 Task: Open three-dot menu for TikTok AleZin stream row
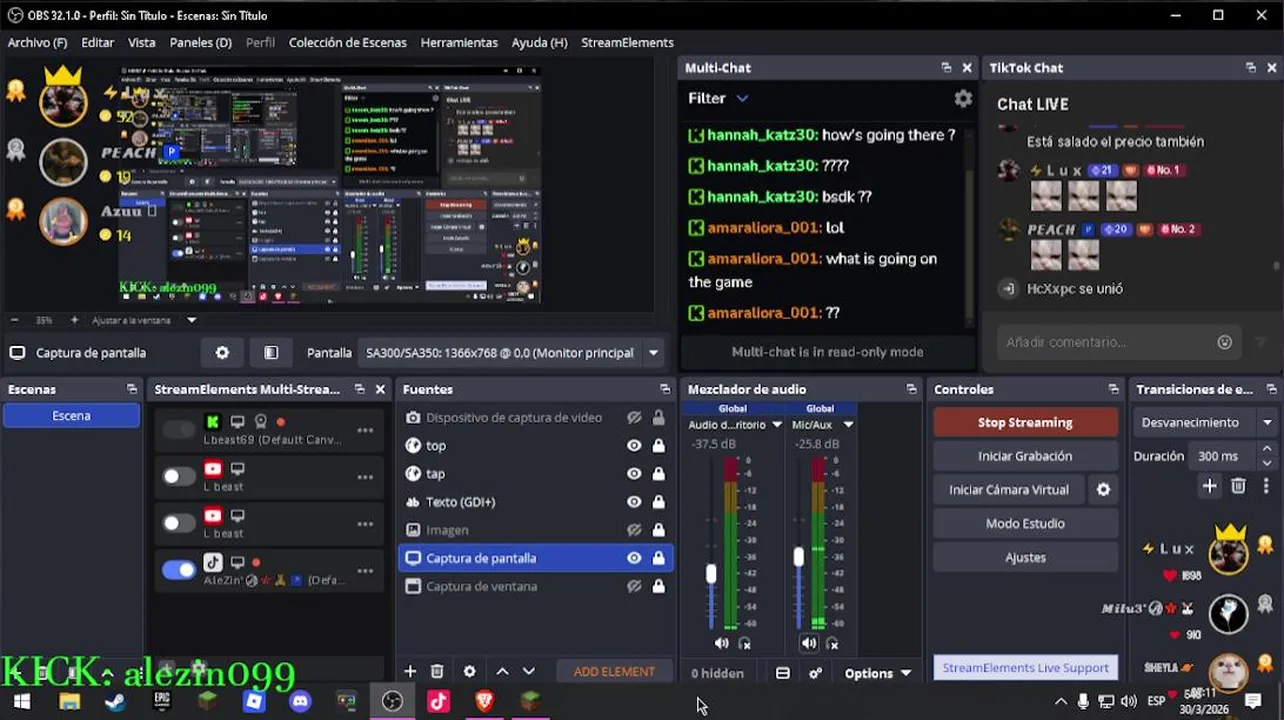(x=365, y=571)
